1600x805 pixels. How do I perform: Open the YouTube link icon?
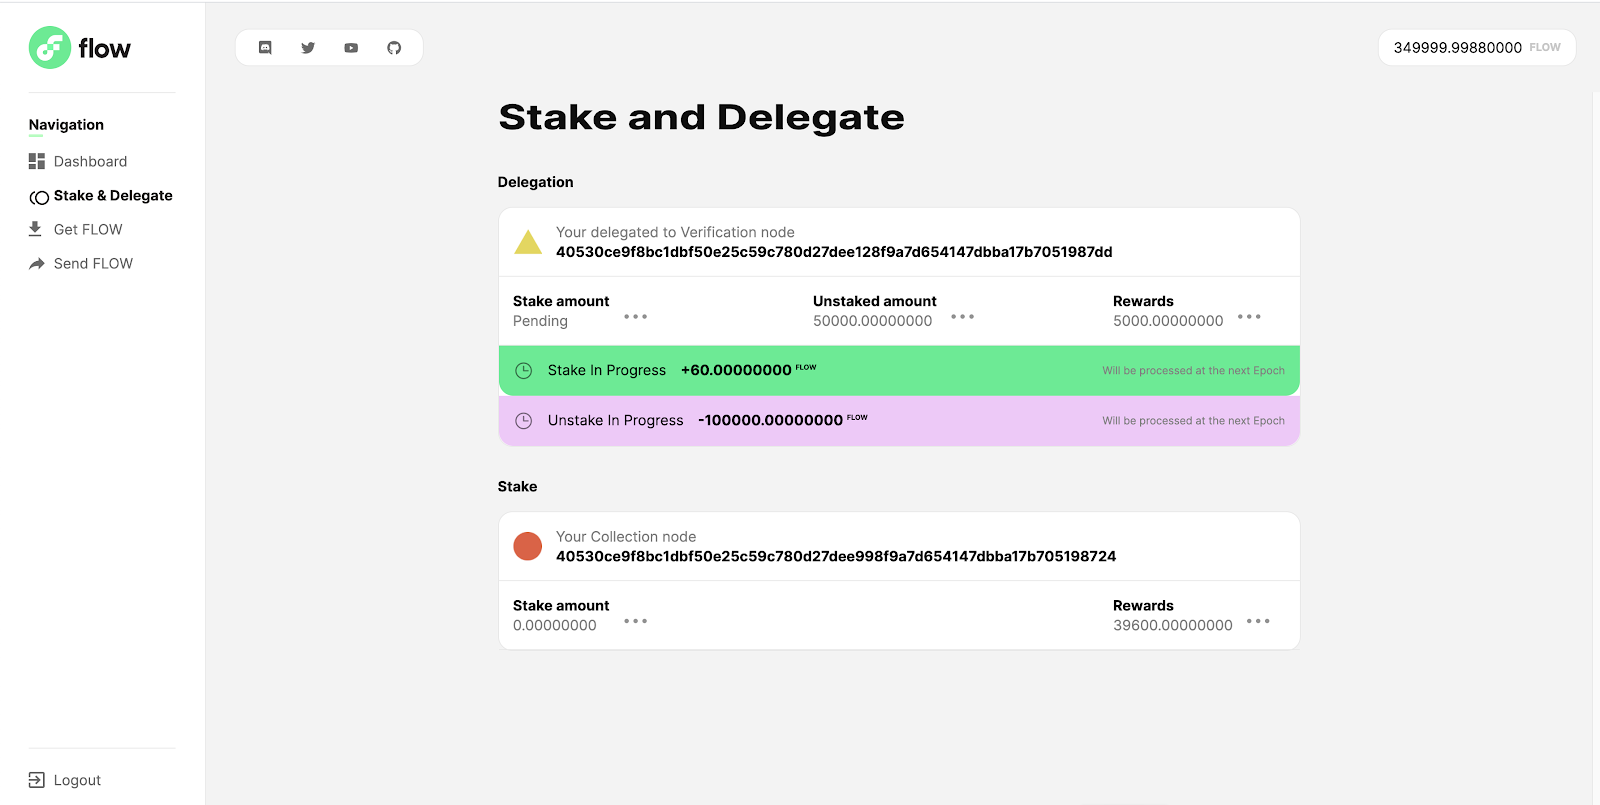pos(351,48)
